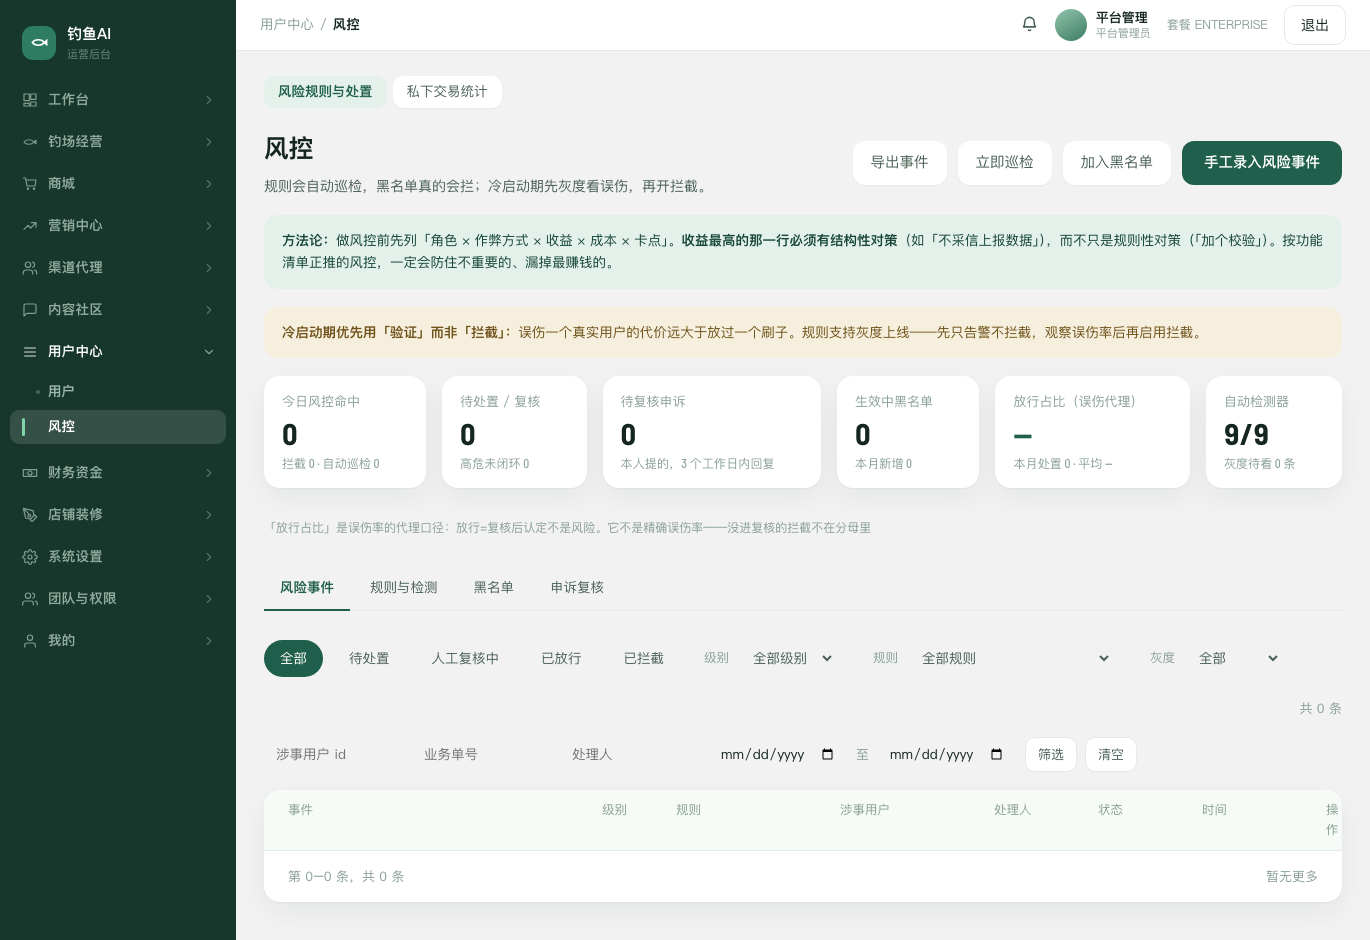
Task: Click the fish logo icon
Action: [39, 42]
